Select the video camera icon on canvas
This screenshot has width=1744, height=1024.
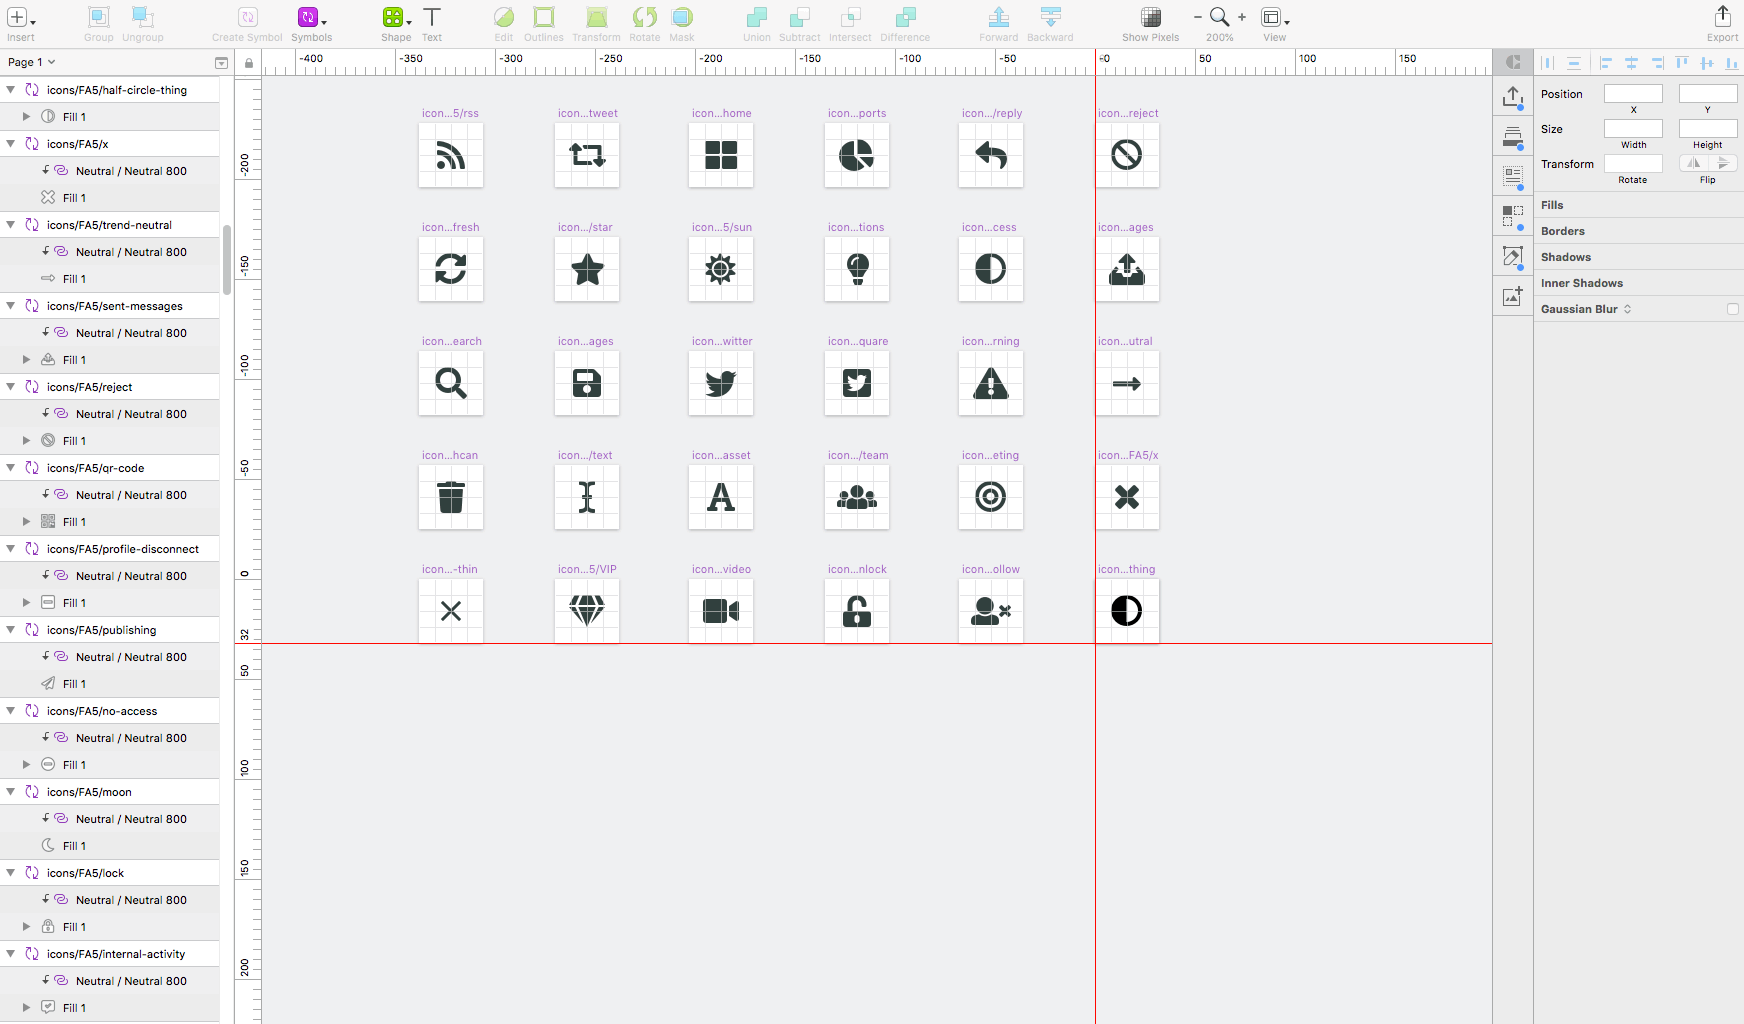click(721, 611)
